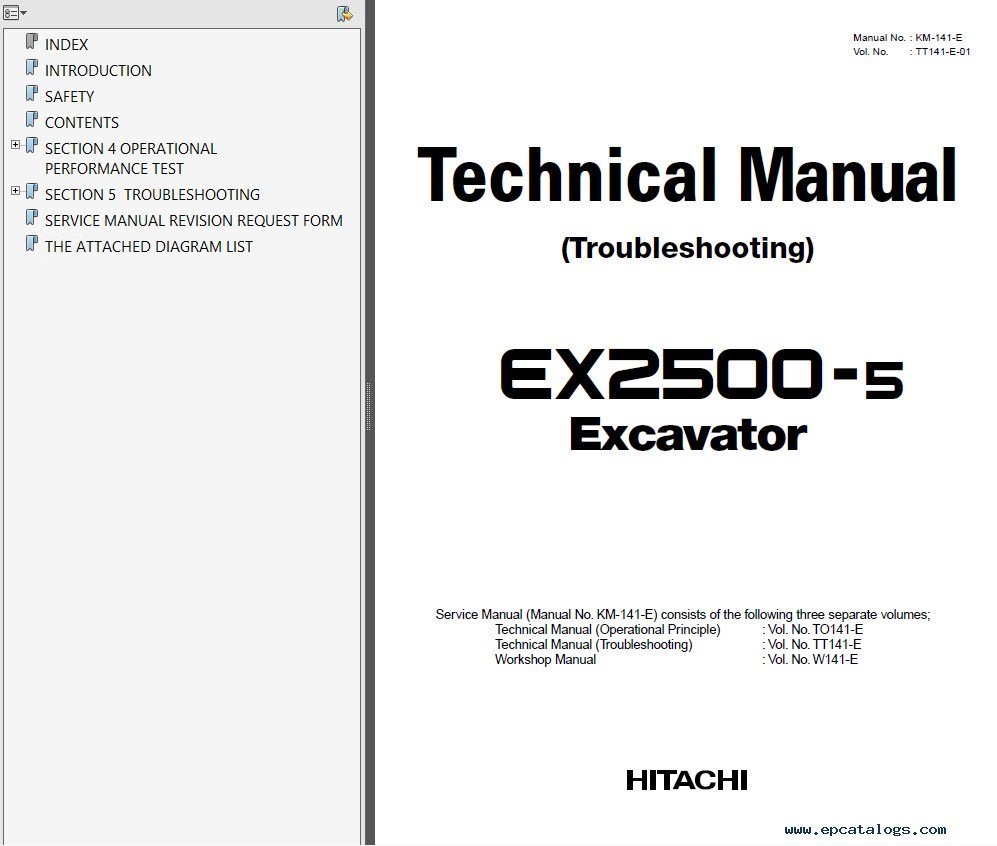
Task: Click the new bookmark icon in panel header
Action: (344, 14)
